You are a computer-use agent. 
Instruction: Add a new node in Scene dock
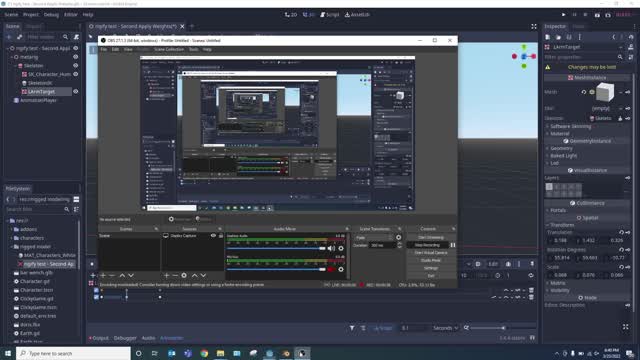click(9, 37)
